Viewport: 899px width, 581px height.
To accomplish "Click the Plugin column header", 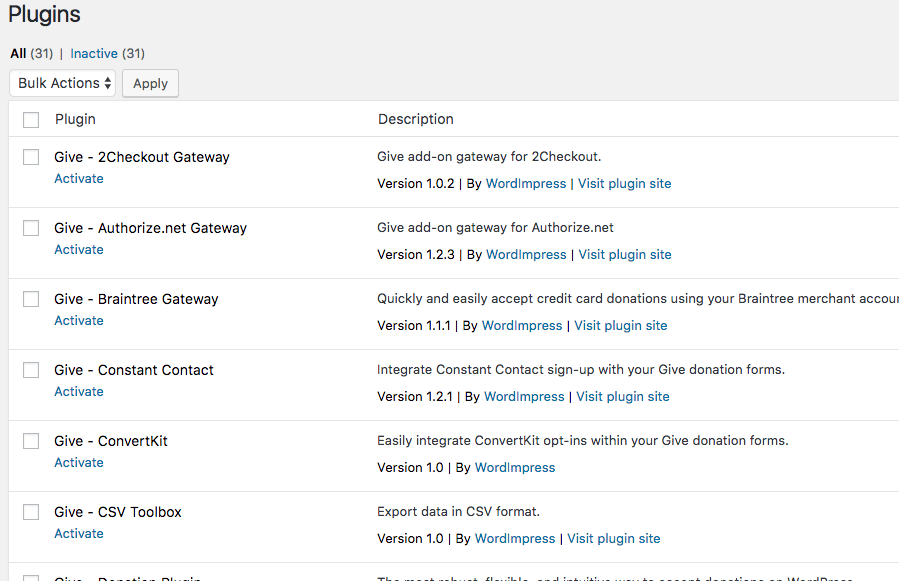I will (x=75, y=119).
